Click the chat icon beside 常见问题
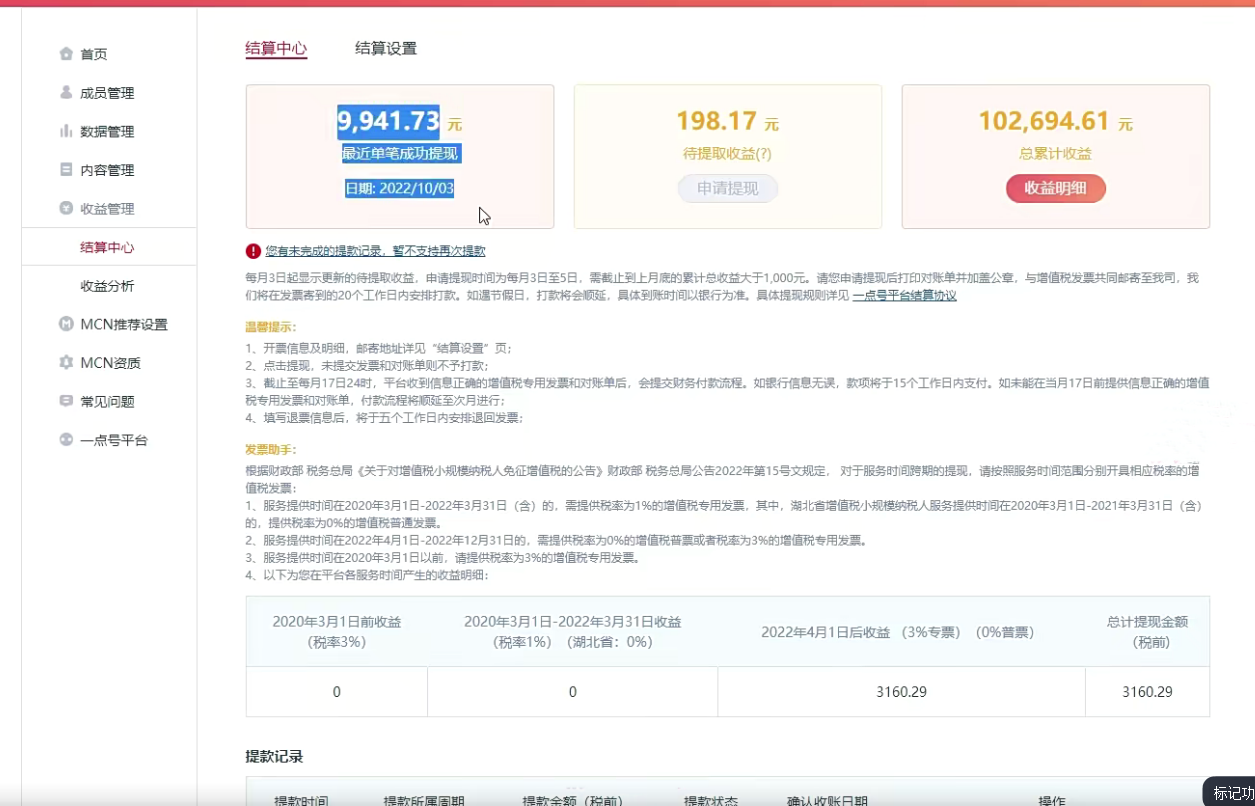Viewport: 1255px width, 806px height. (66, 401)
